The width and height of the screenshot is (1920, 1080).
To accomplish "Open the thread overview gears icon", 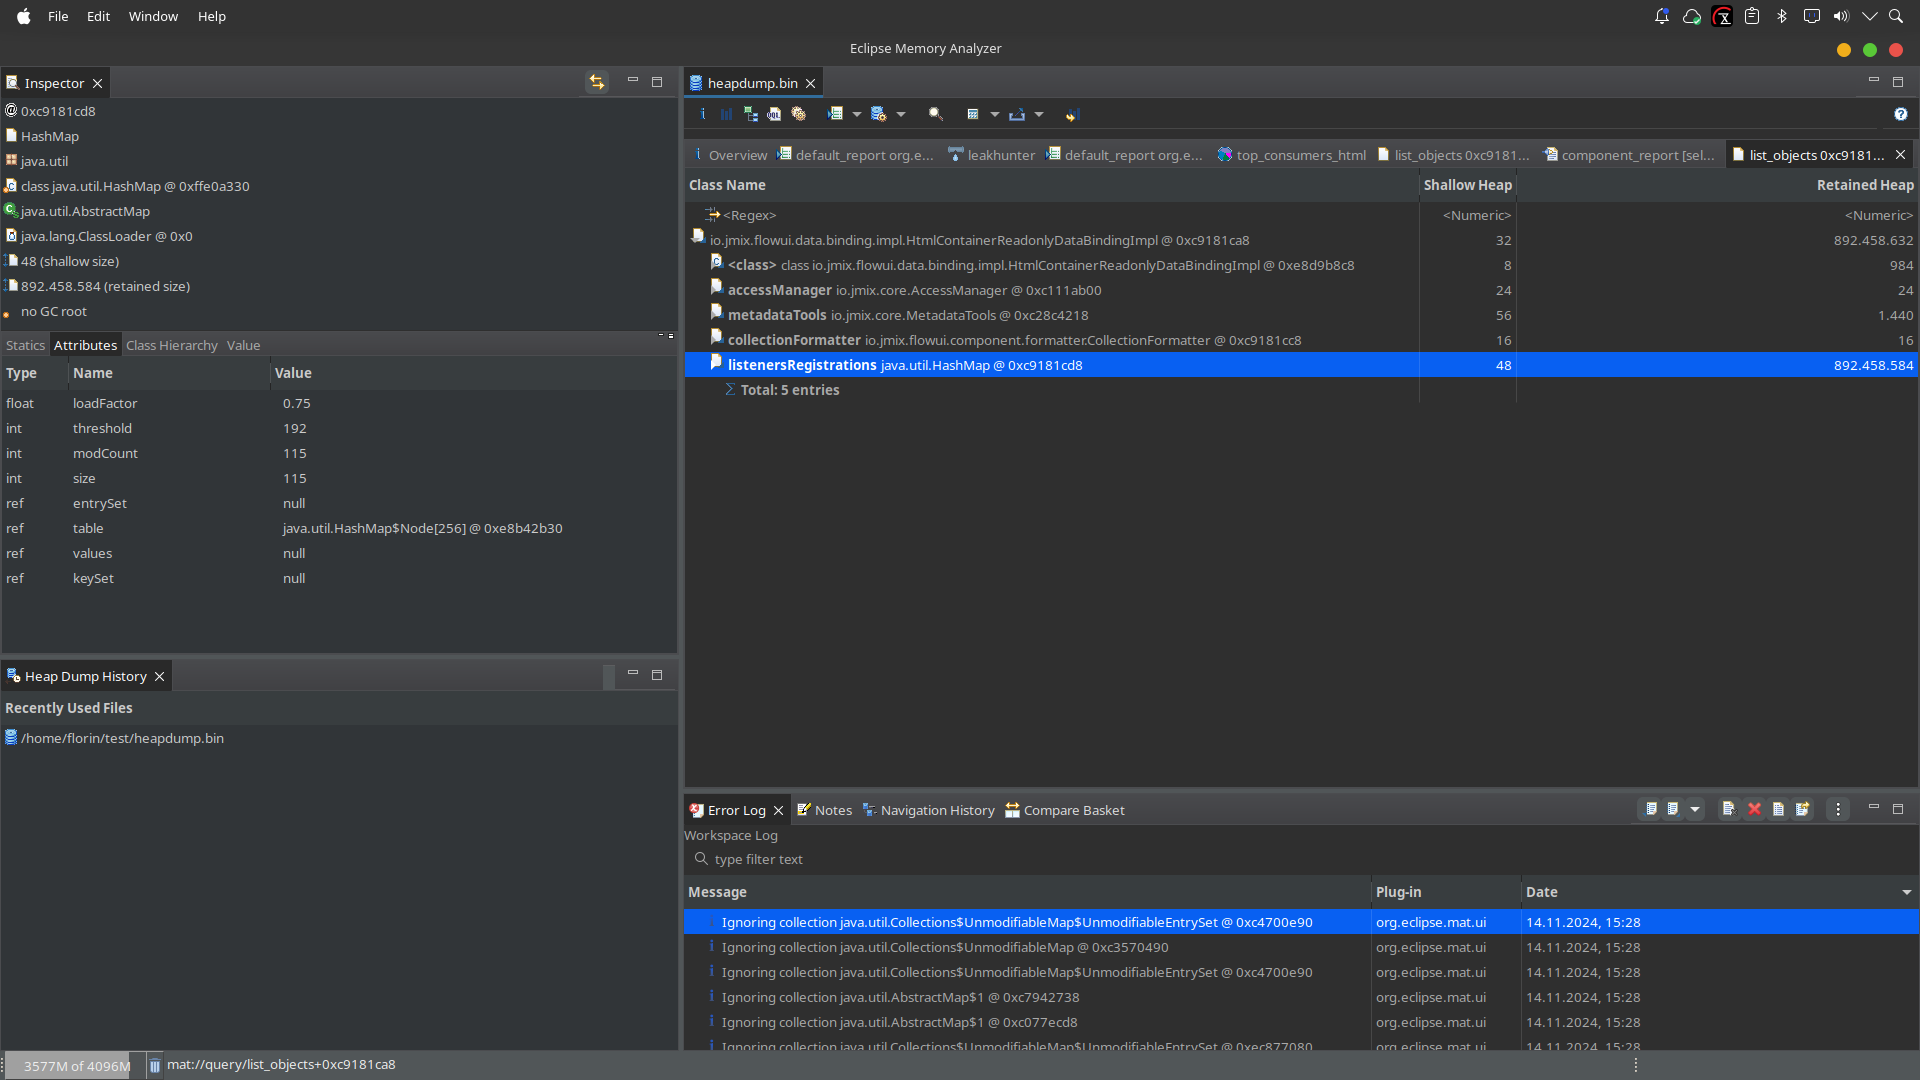I will (x=799, y=114).
